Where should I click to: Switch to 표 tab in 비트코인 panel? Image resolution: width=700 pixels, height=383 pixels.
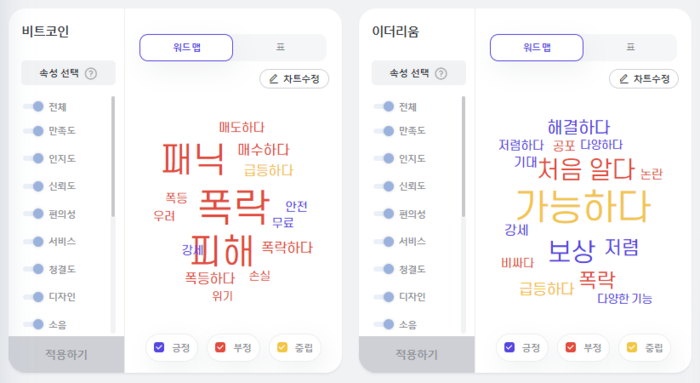[280, 47]
